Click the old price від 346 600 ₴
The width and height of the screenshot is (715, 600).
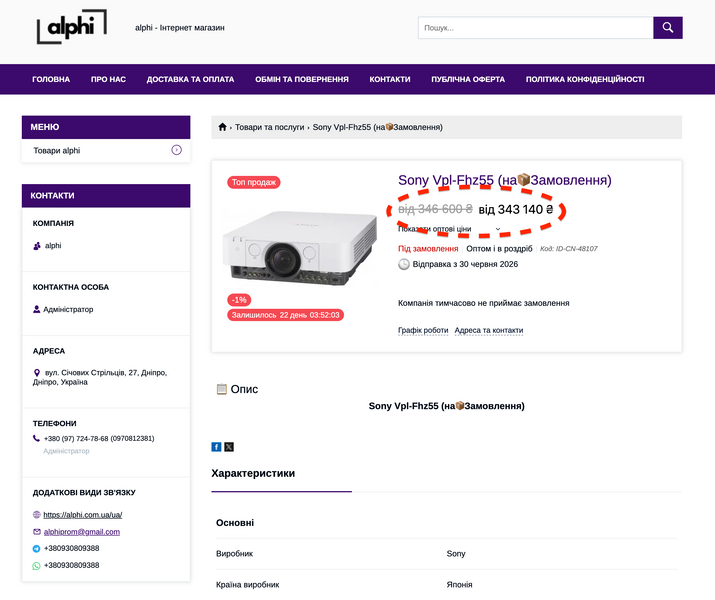click(x=435, y=209)
